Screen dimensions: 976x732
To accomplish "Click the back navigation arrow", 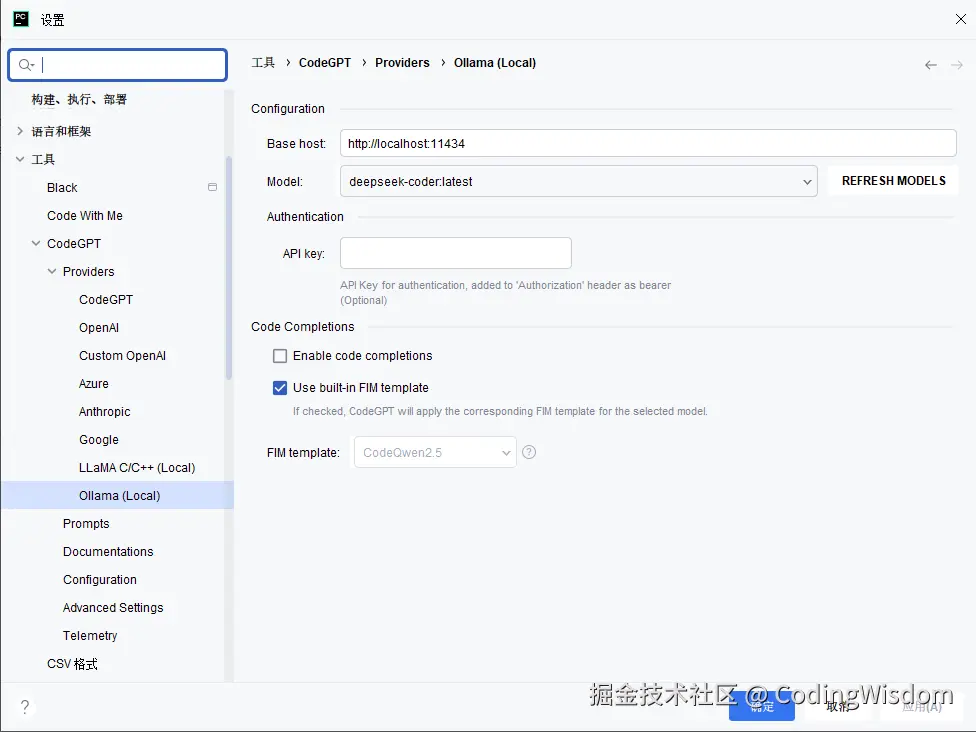I will coord(931,65).
